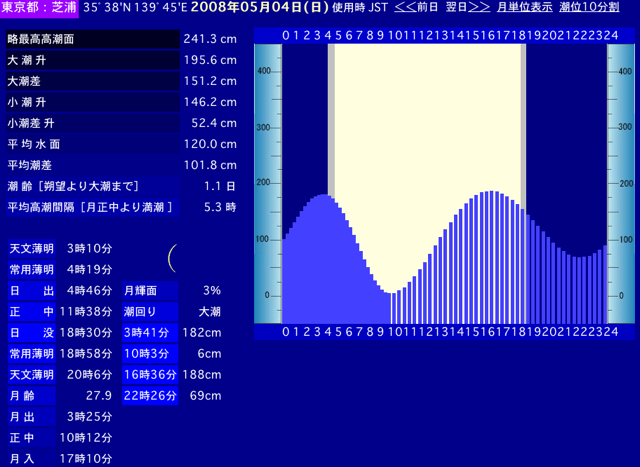
Task: Select the 195.6 cm value
Action: [x=210, y=60]
